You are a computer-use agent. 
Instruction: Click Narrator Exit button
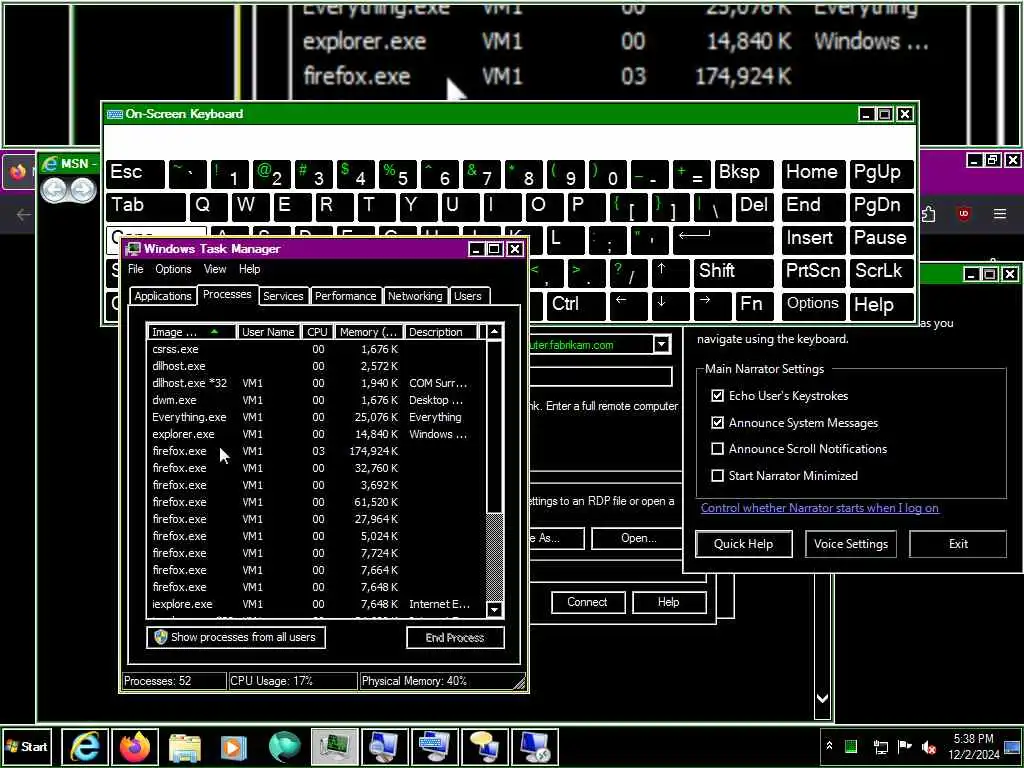[x=958, y=544]
